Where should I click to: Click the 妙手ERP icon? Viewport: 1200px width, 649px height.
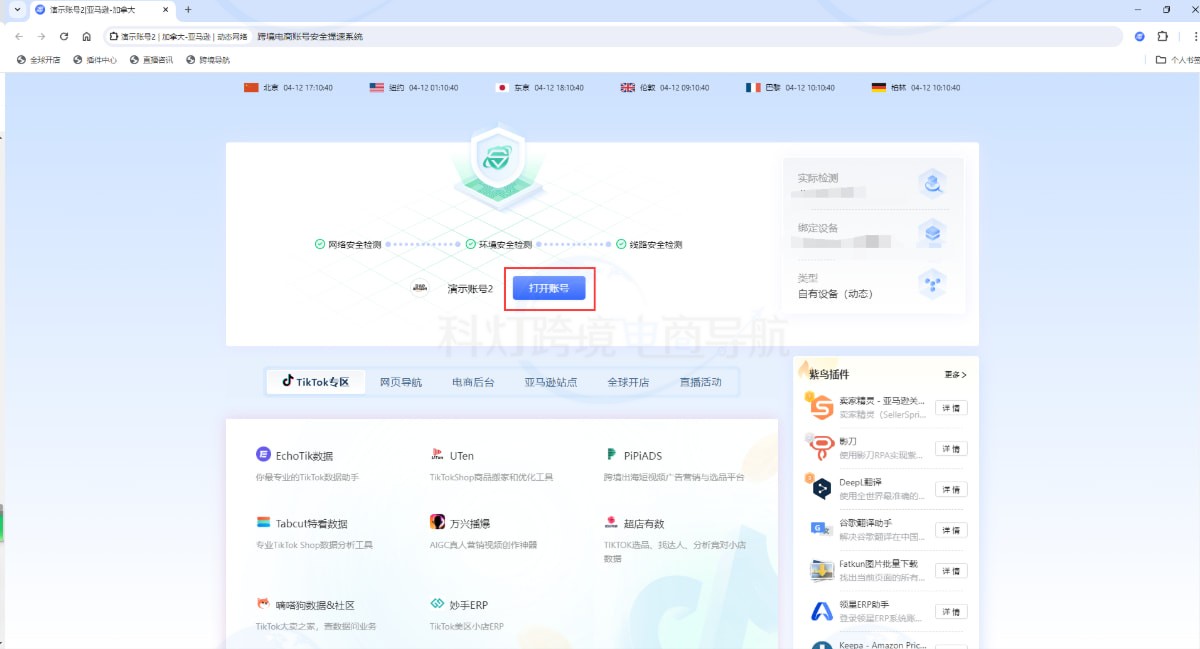(437, 604)
